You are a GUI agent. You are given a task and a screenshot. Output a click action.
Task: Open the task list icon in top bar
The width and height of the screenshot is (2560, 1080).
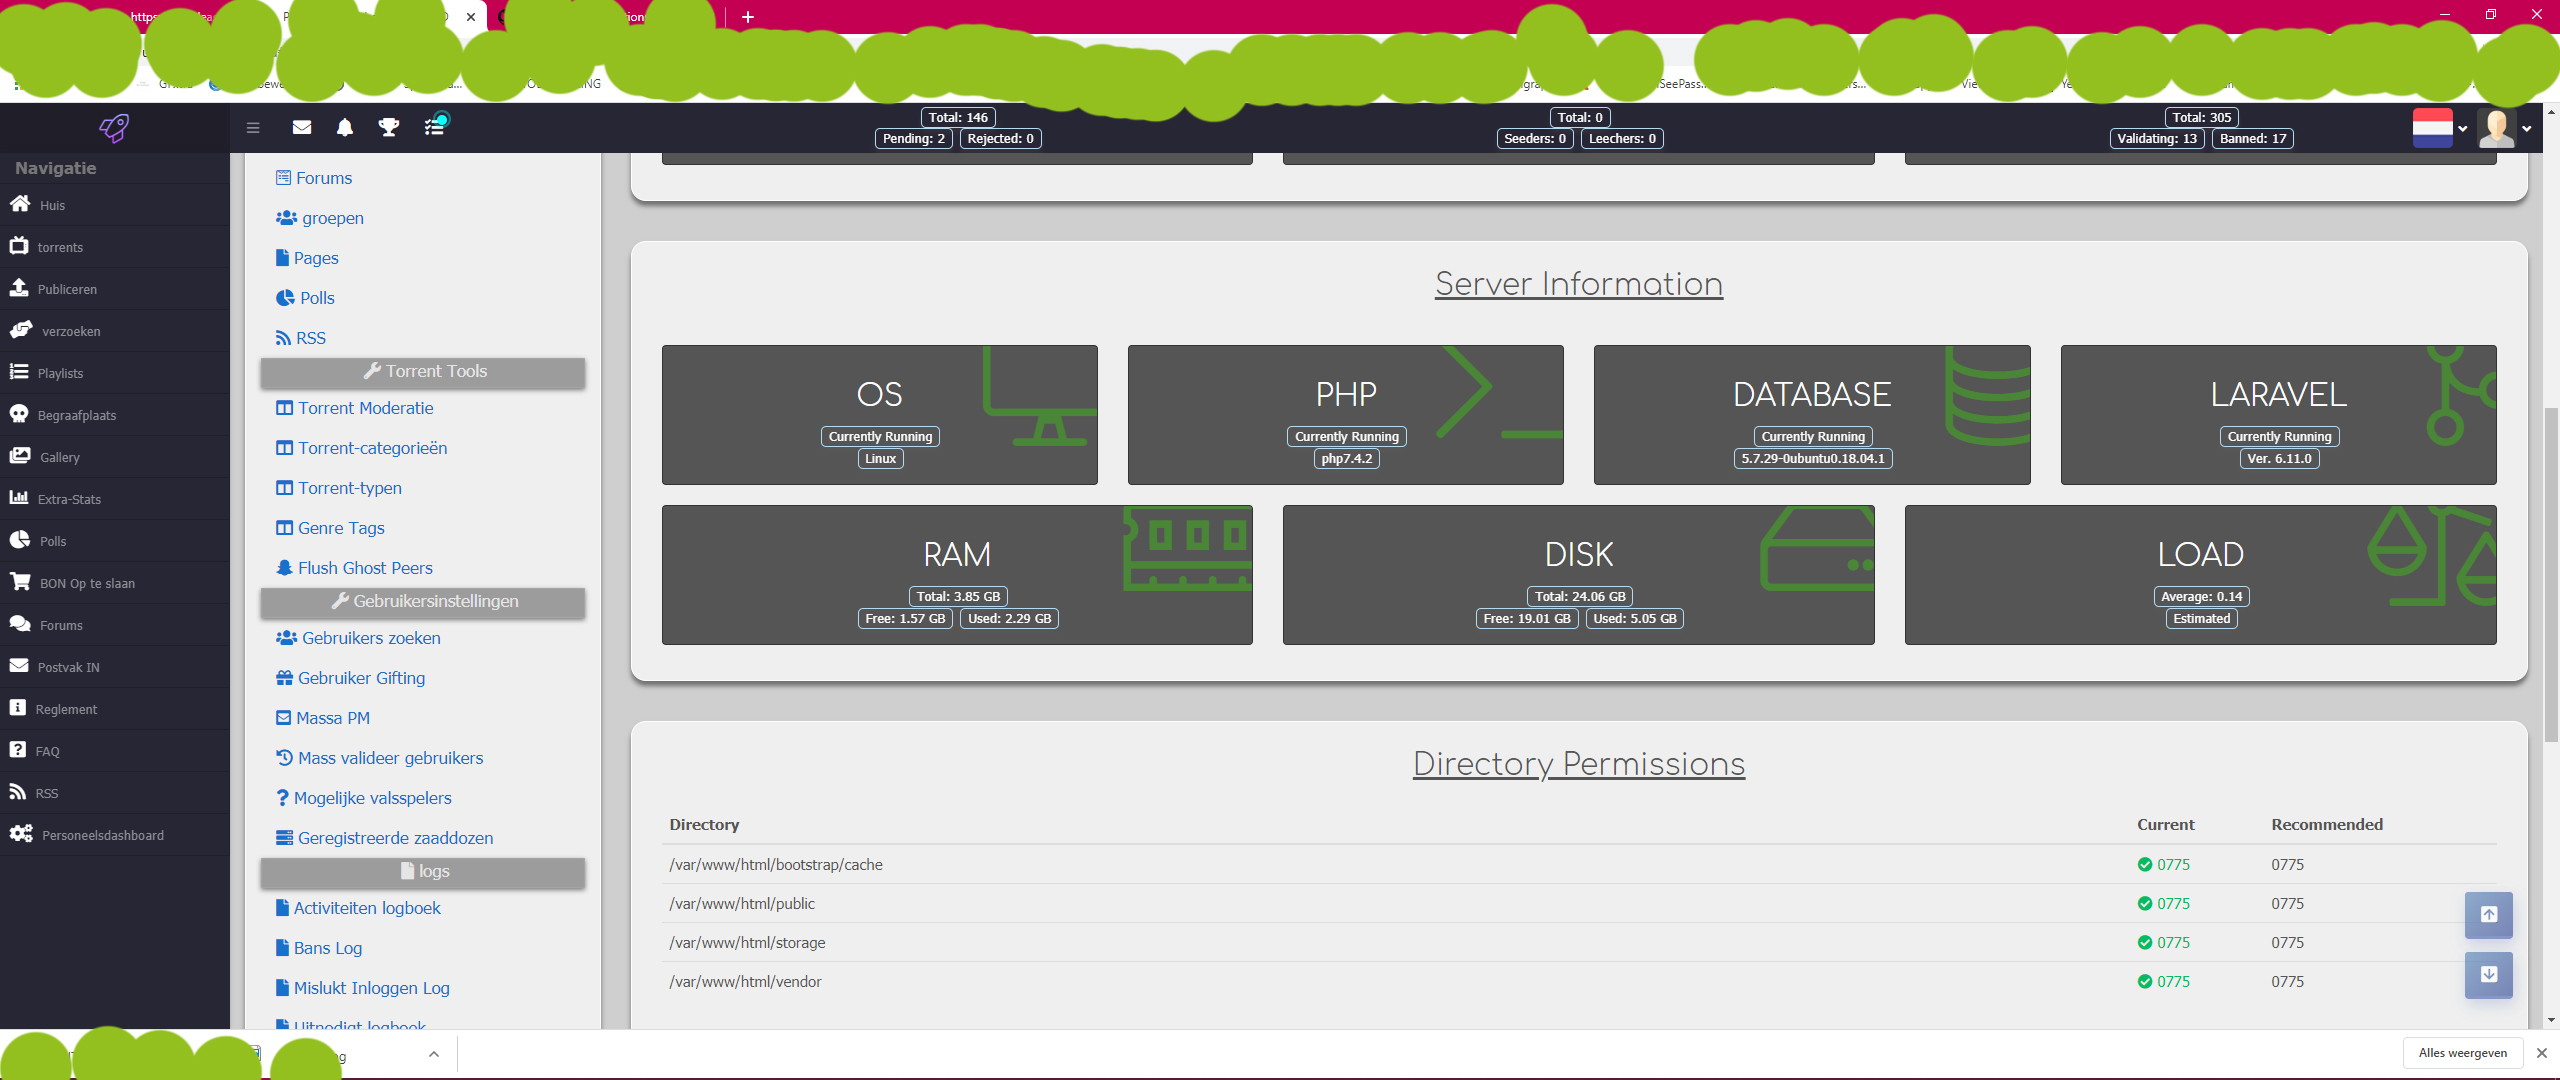point(435,126)
